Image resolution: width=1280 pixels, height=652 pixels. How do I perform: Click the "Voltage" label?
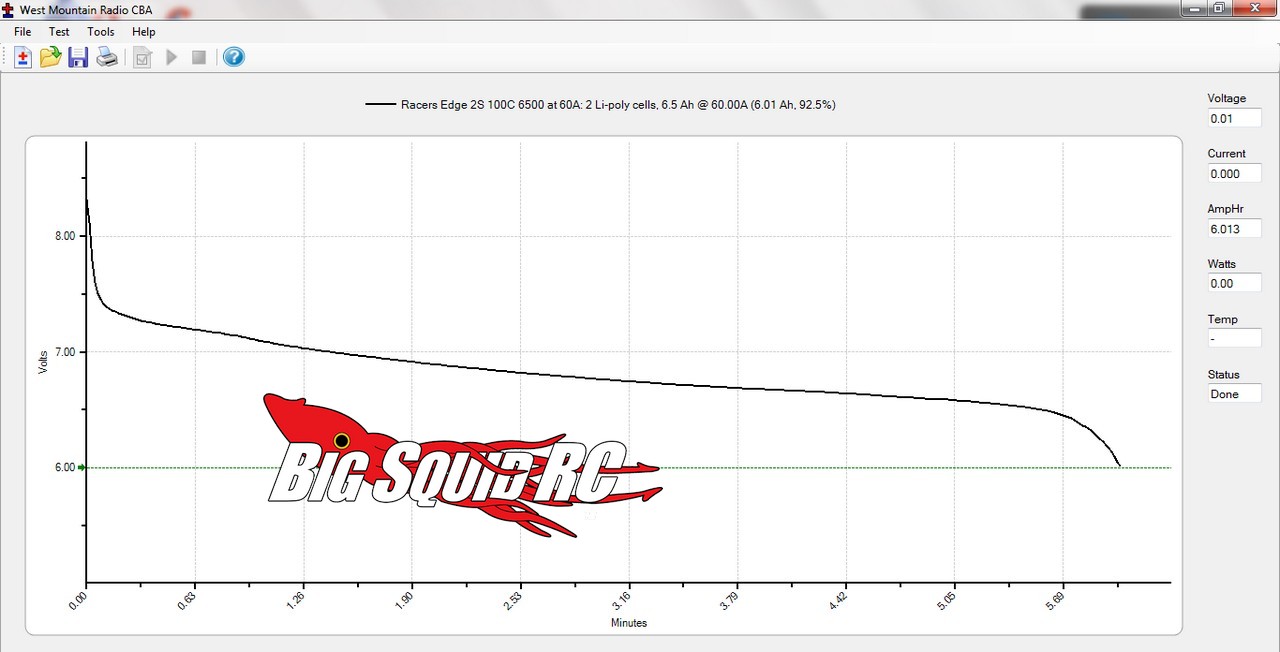coord(1227,98)
